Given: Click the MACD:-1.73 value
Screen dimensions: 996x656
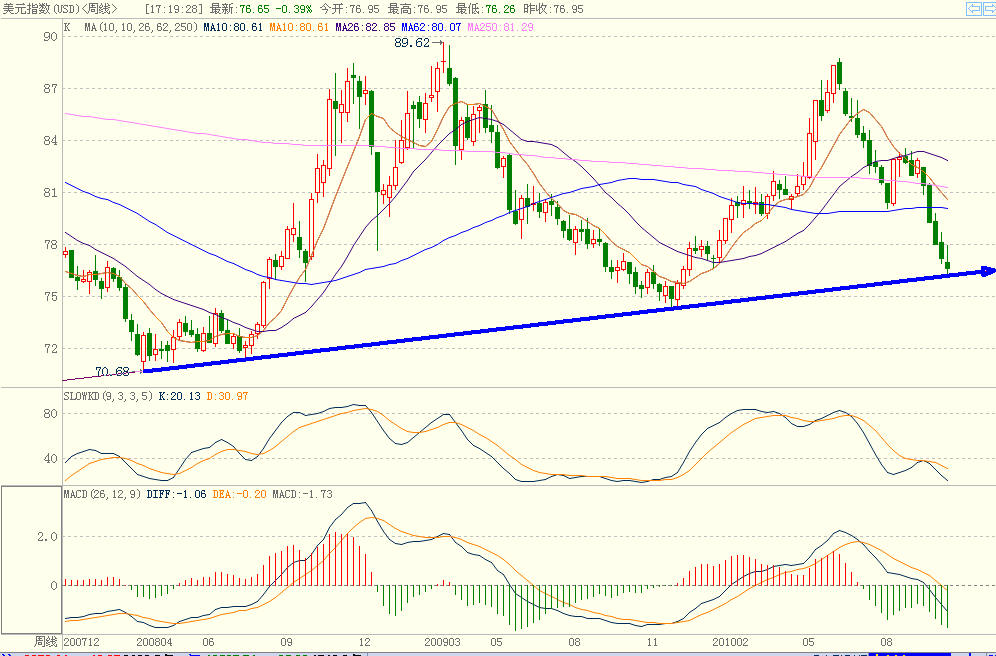Looking at the screenshot, I should 302,494.
